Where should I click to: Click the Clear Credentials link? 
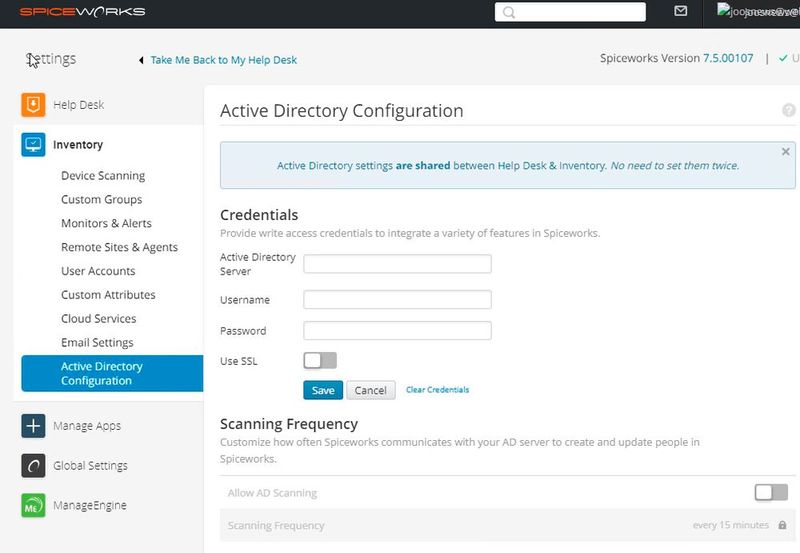click(437, 390)
